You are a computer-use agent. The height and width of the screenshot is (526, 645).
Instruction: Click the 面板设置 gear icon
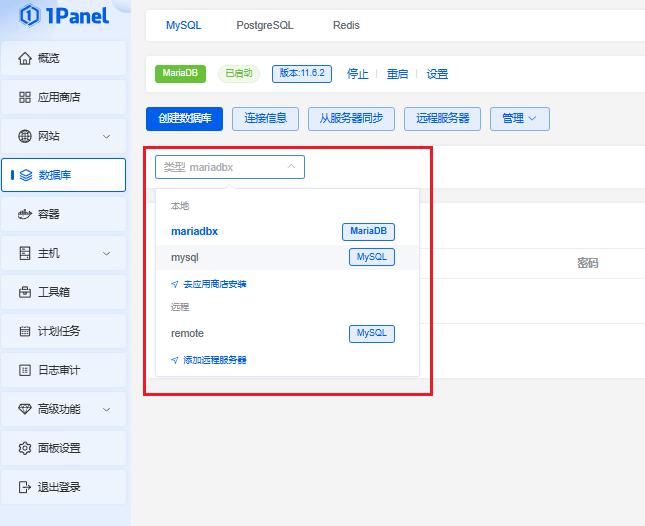(25, 448)
